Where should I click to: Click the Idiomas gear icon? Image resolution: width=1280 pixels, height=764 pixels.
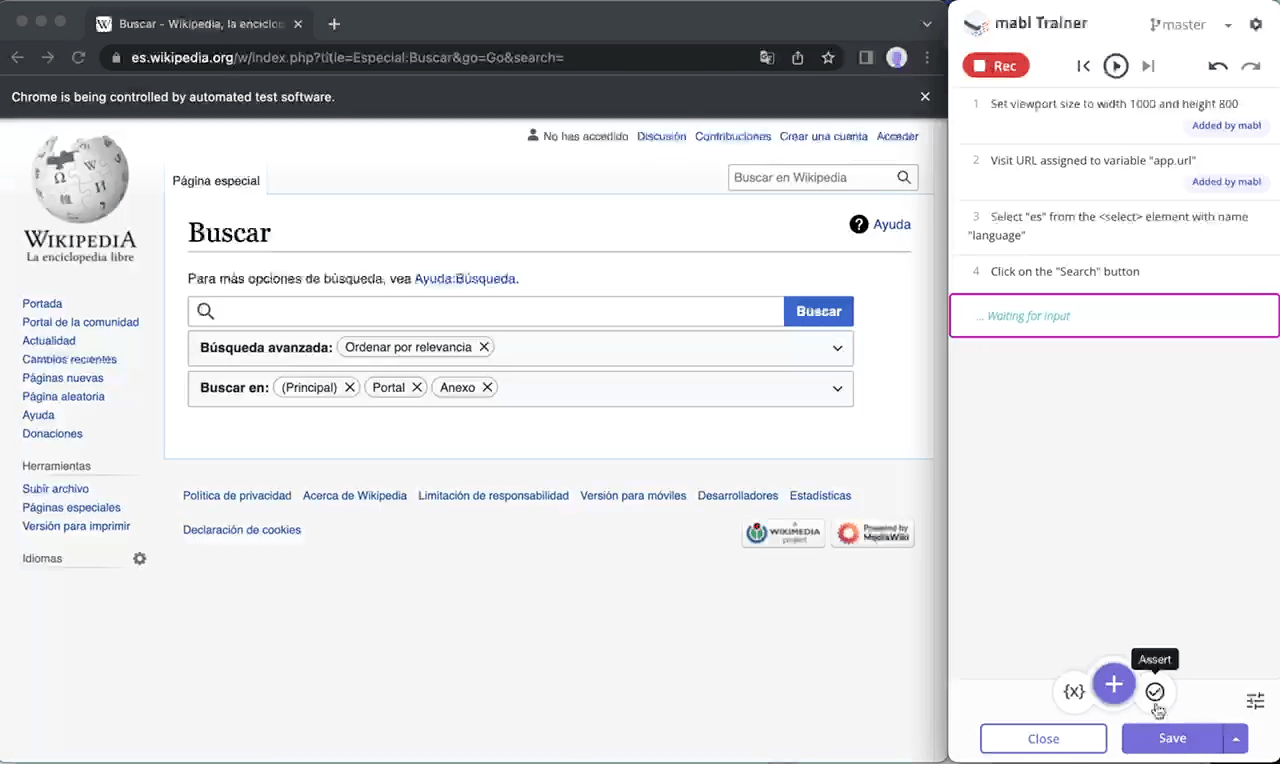140,558
